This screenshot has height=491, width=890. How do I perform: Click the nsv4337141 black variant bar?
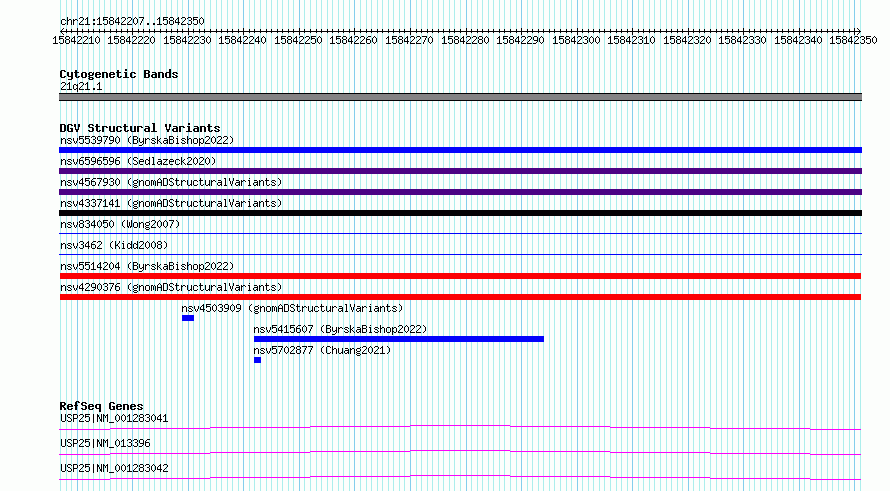pos(460,213)
